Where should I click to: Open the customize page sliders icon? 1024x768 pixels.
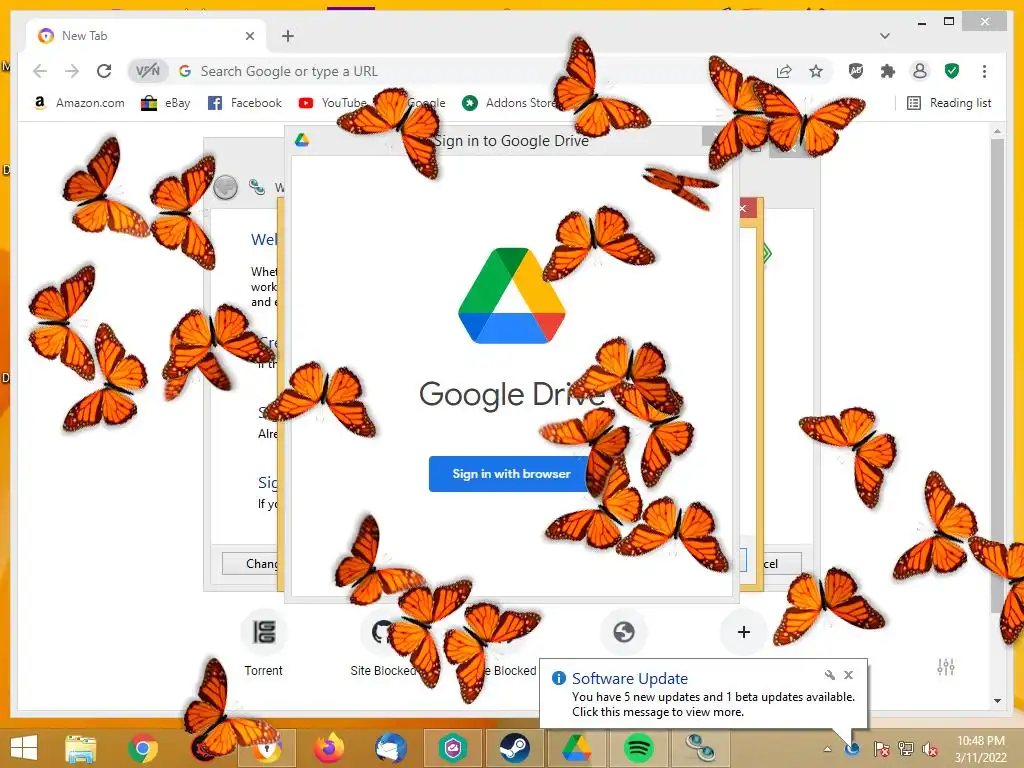[946, 667]
